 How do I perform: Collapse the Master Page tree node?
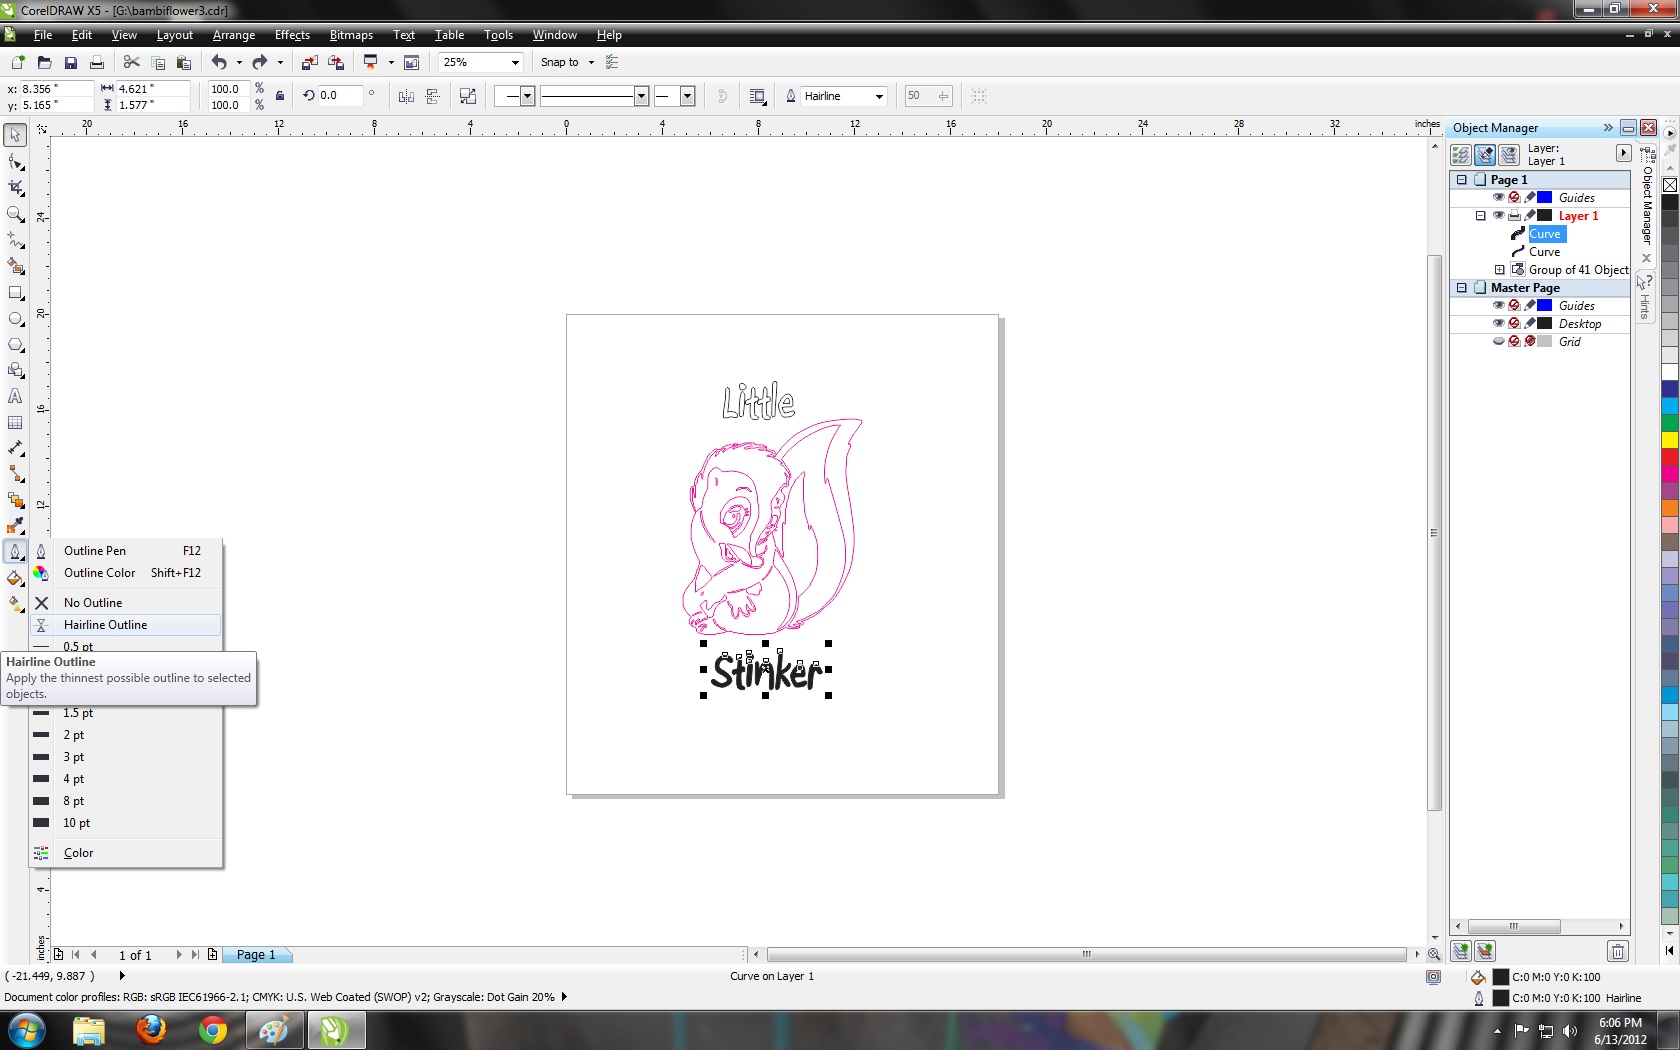(x=1461, y=287)
